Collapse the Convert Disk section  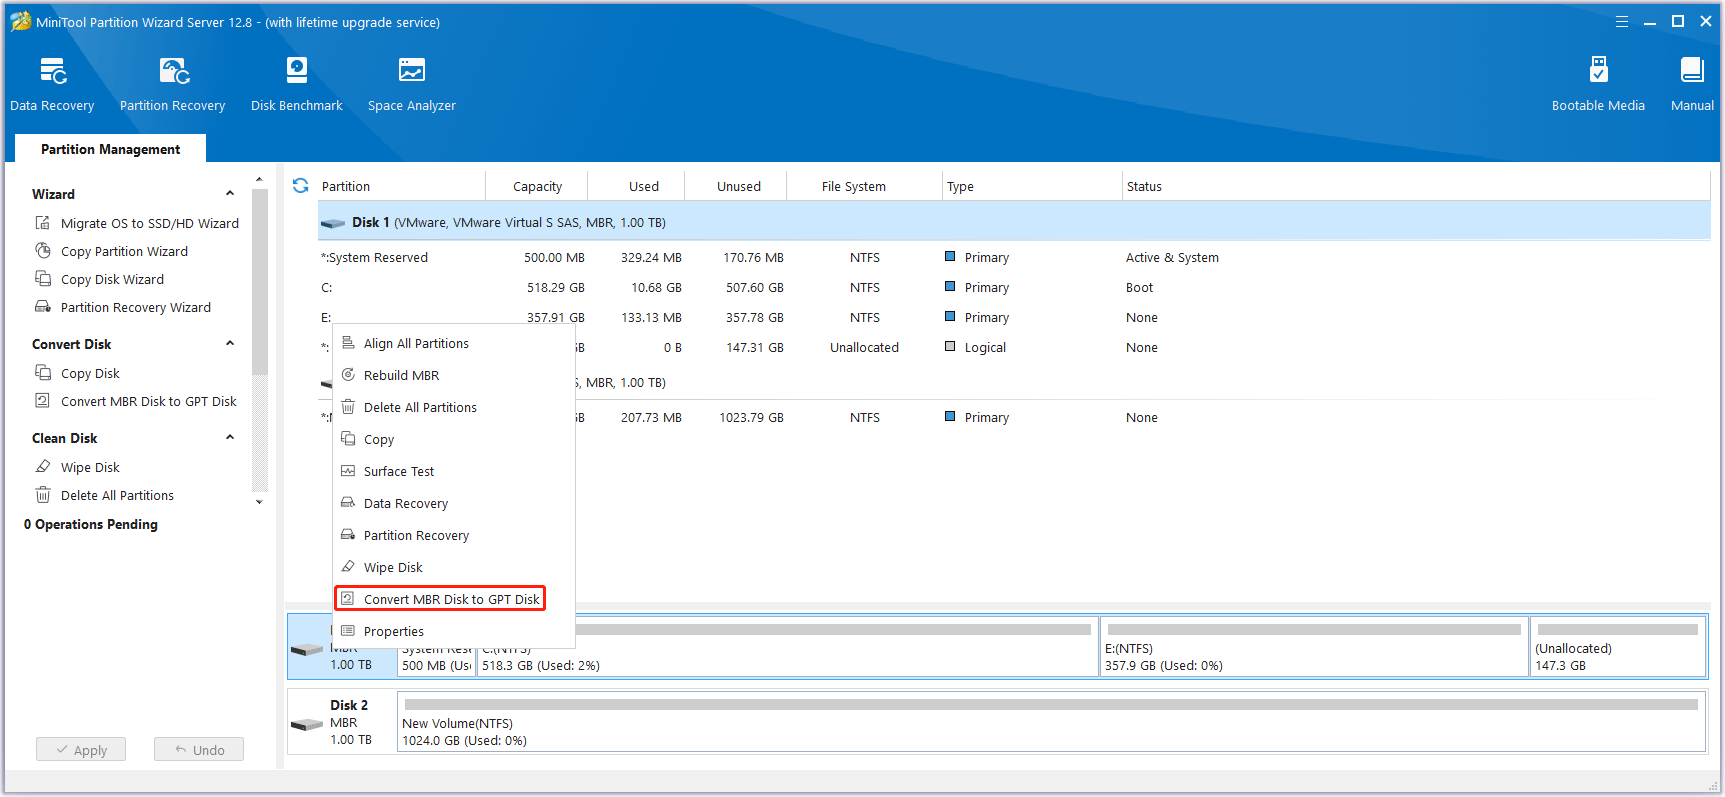pos(230,343)
